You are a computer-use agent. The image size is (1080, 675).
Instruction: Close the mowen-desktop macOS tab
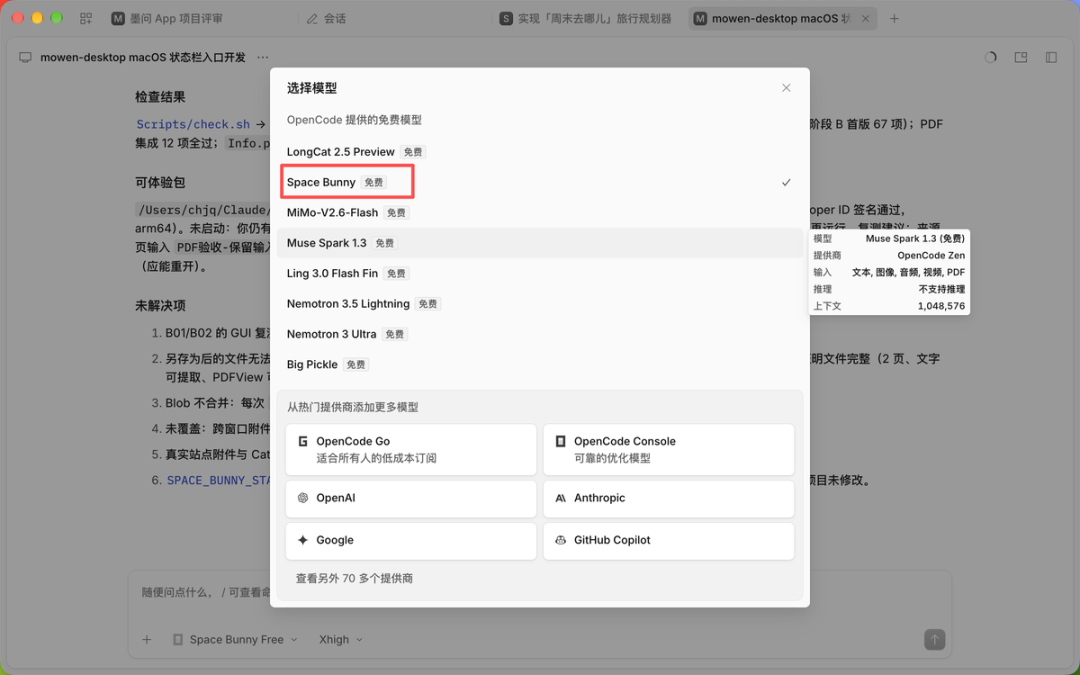pos(866,19)
